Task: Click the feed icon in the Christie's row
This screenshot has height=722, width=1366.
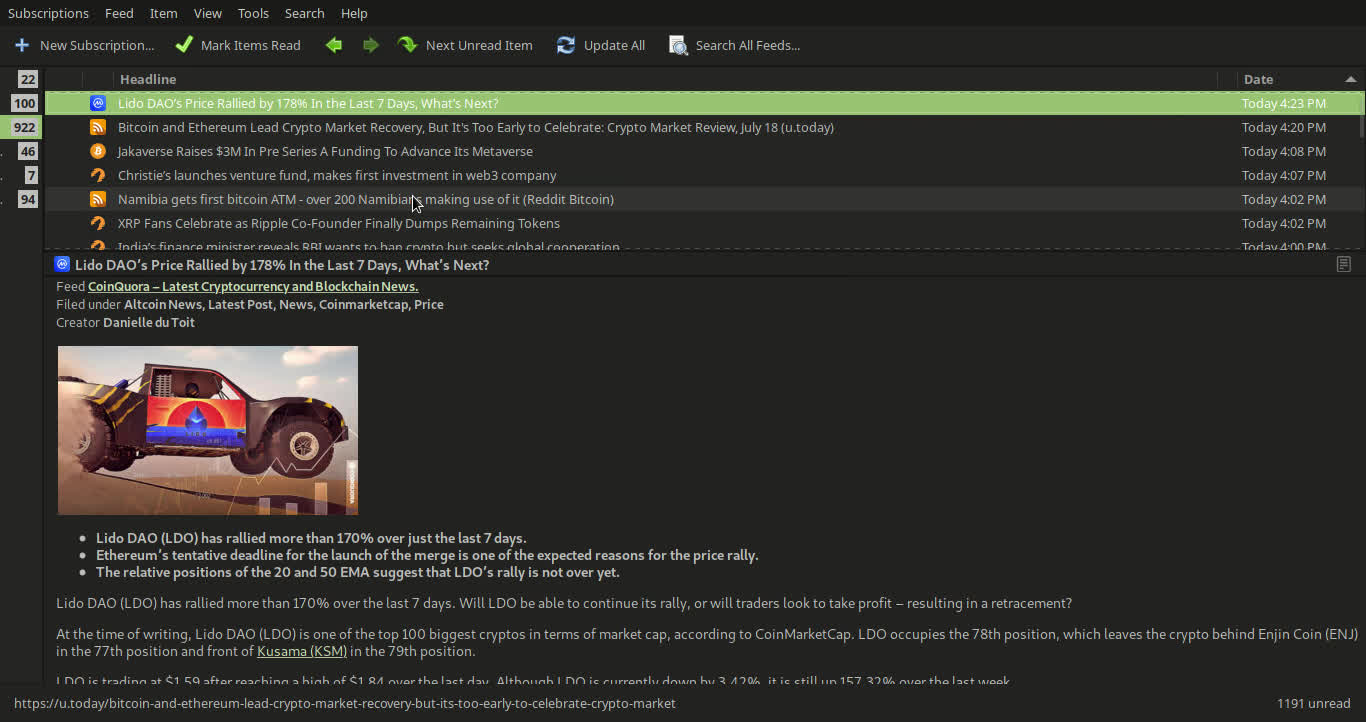Action: (98, 175)
